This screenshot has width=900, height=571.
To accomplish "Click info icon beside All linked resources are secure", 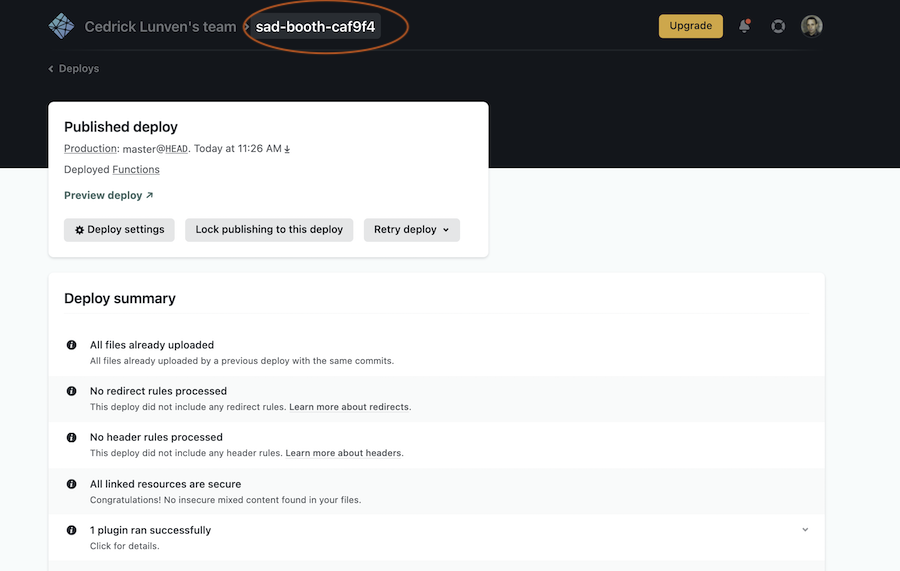I will point(71,484).
